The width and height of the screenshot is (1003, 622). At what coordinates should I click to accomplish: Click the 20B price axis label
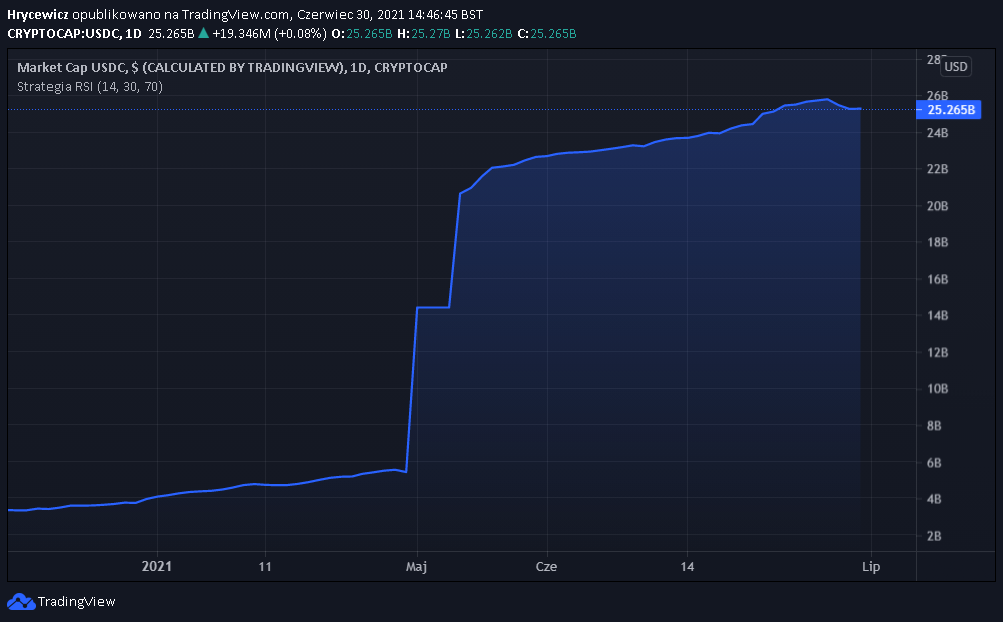pyautogui.click(x=937, y=206)
